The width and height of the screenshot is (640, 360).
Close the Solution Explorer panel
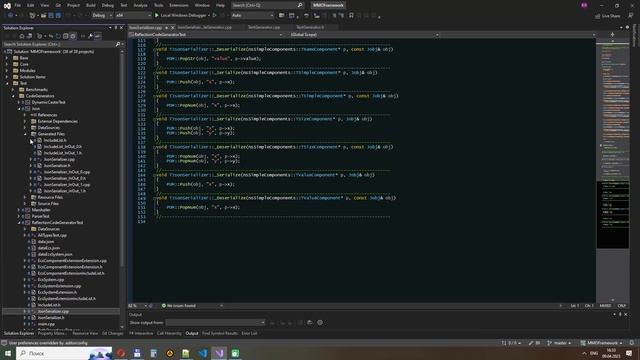(121, 28)
